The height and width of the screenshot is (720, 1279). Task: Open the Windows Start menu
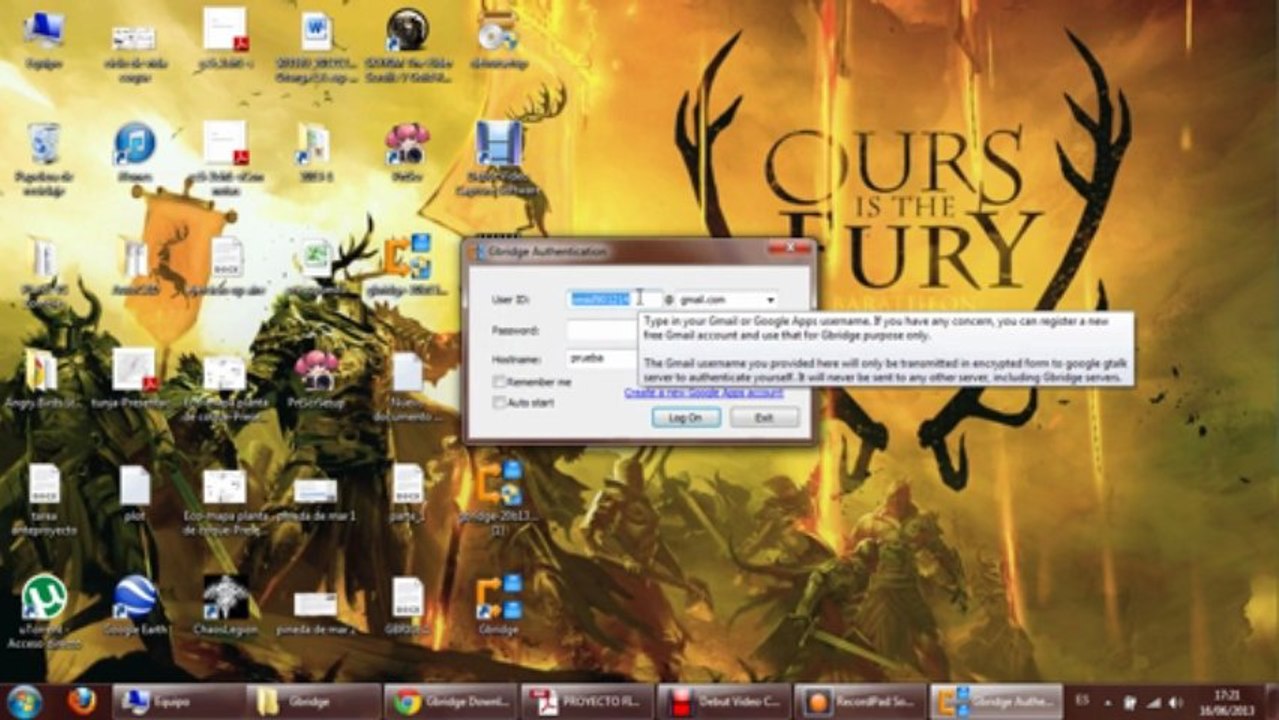(24, 701)
